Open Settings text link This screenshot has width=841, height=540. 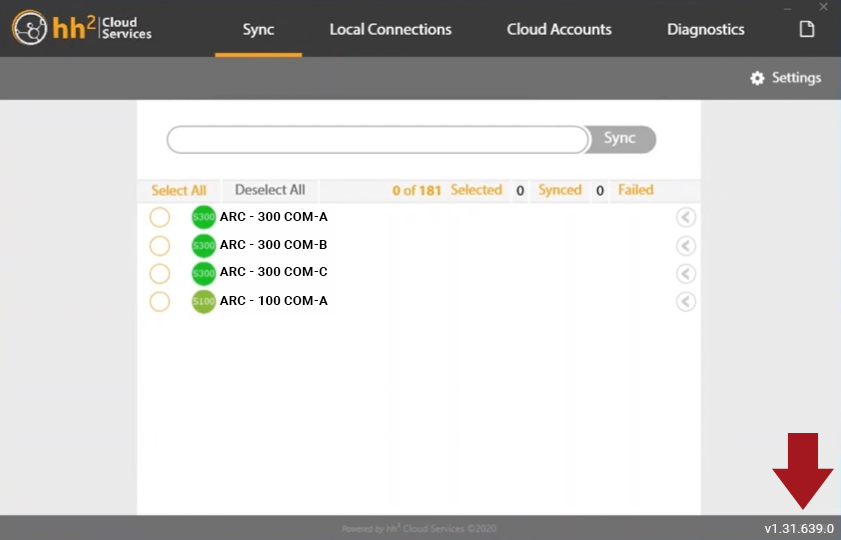(x=796, y=78)
